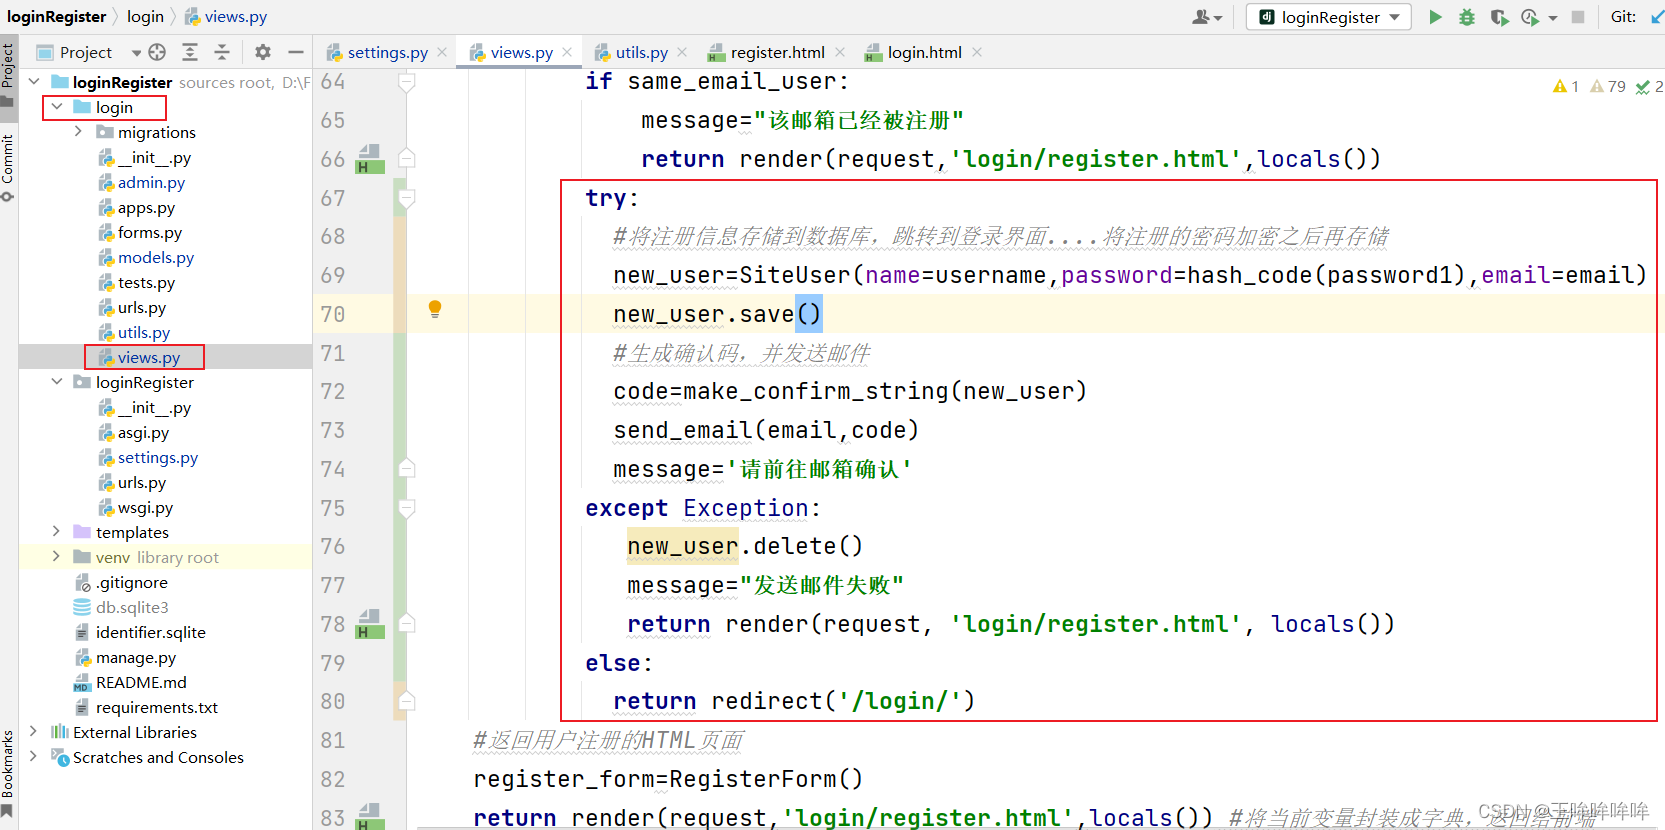Open .gitignore file
The width and height of the screenshot is (1665, 830).
132,582
